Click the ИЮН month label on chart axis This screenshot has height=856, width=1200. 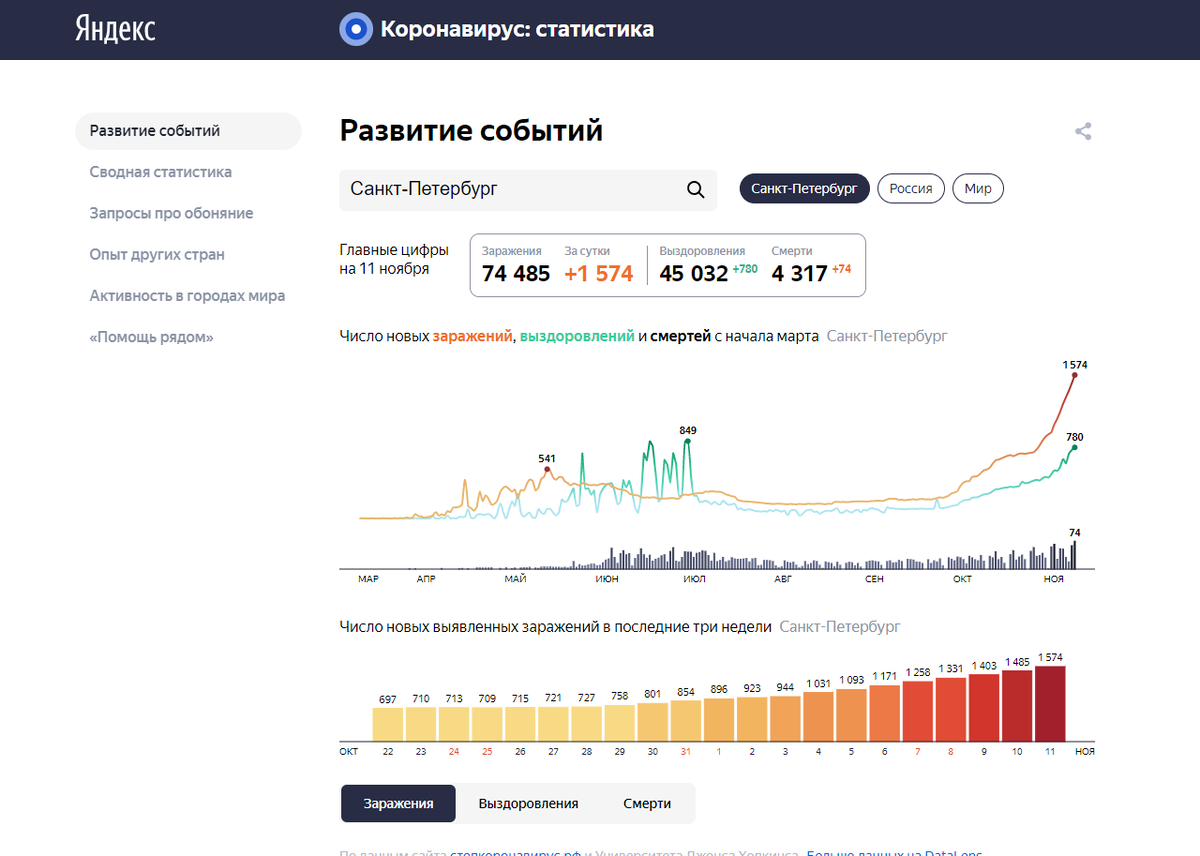click(x=606, y=579)
